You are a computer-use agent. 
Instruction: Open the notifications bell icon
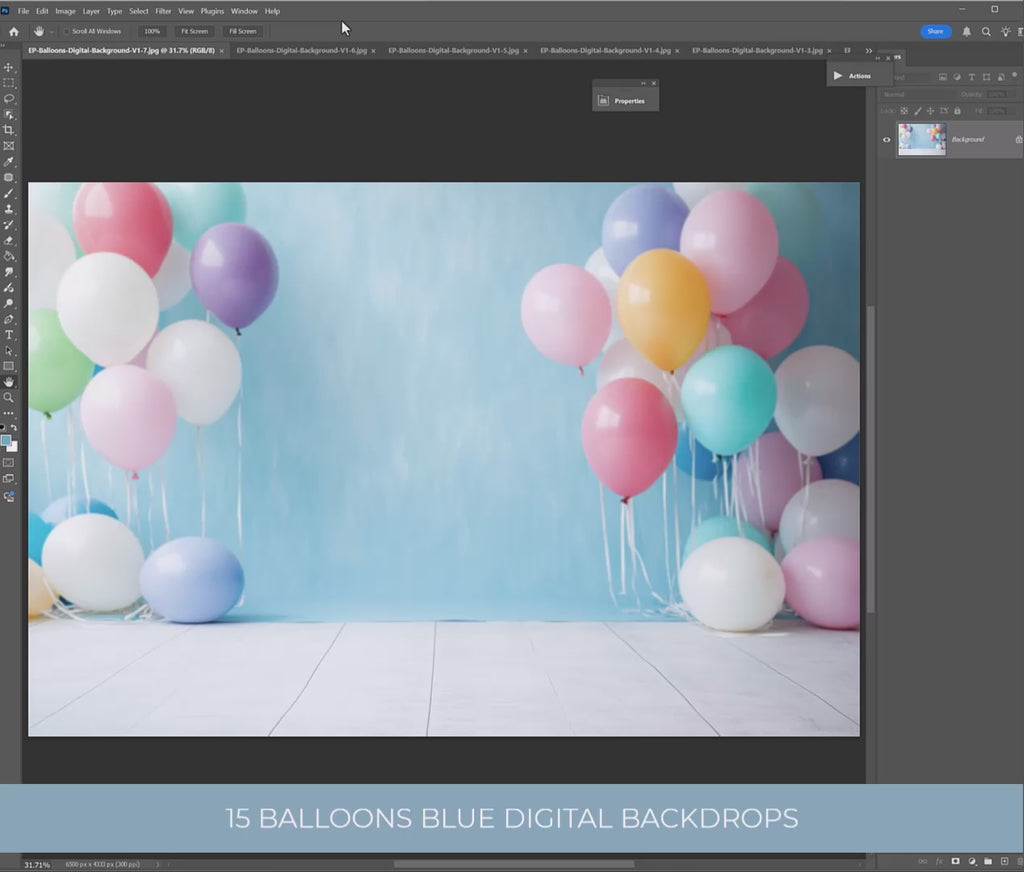point(966,31)
